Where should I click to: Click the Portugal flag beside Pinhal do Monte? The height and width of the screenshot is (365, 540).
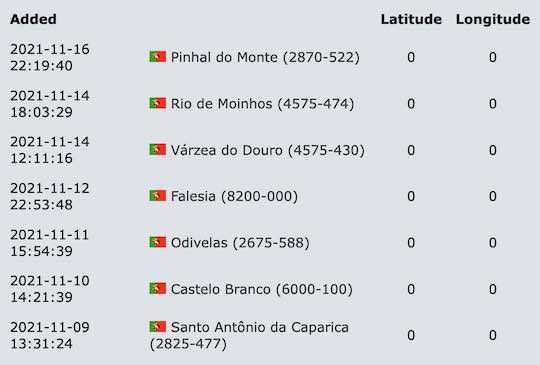coord(157,56)
